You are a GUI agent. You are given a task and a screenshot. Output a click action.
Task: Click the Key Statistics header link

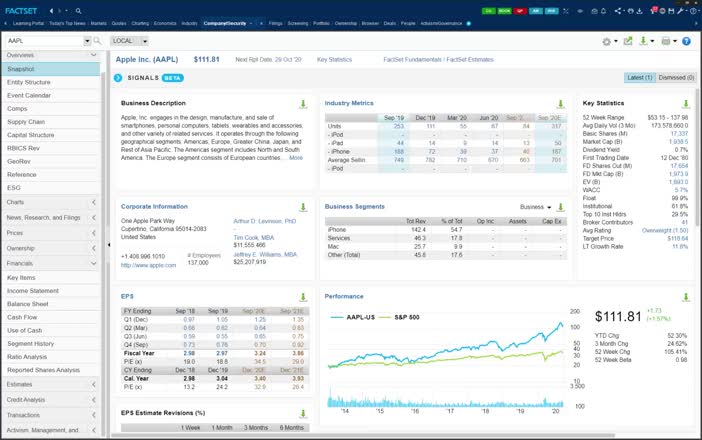[334, 60]
